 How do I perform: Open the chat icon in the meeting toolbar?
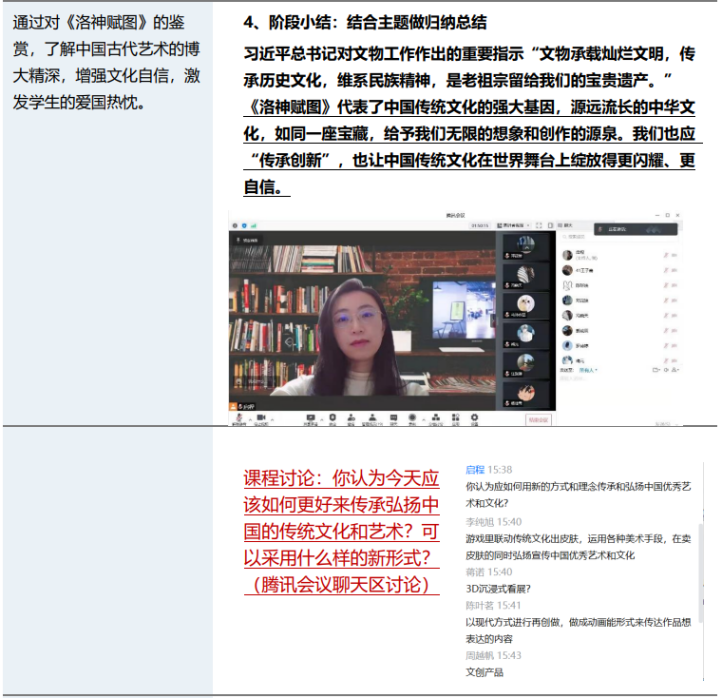point(394,418)
